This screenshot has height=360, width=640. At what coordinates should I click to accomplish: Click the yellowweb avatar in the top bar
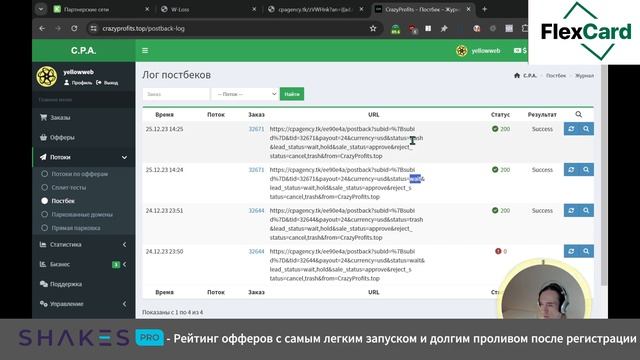pos(462,51)
